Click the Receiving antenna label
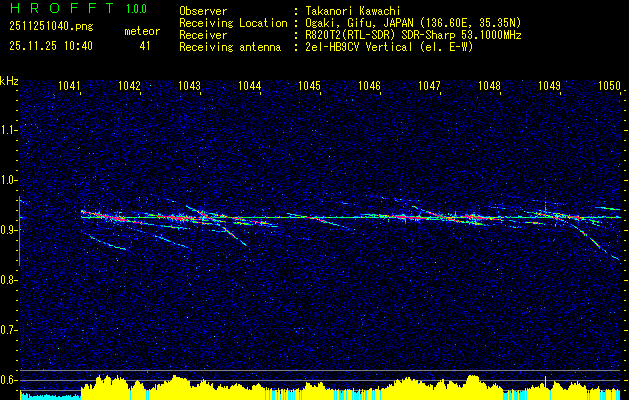The height and width of the screenshot is (400, 629). [230, 47]
